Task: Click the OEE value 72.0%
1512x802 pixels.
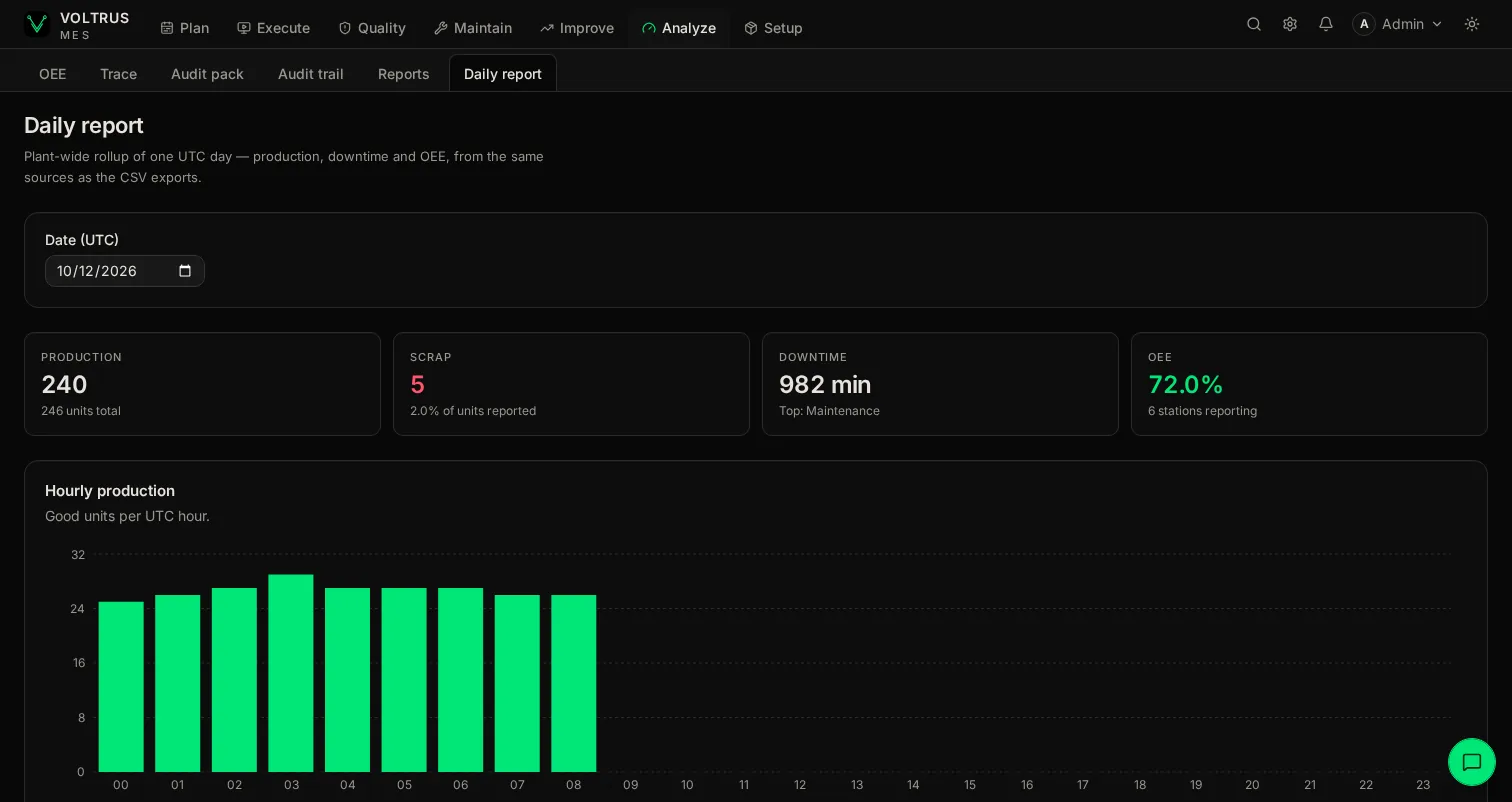Action: (1186, 385)
